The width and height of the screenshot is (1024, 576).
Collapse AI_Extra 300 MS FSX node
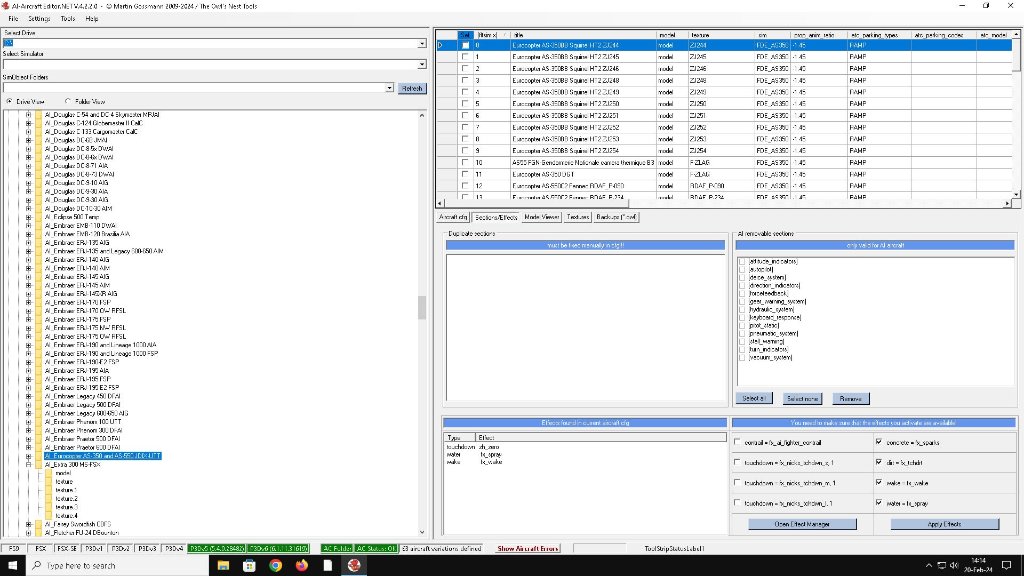28,464
